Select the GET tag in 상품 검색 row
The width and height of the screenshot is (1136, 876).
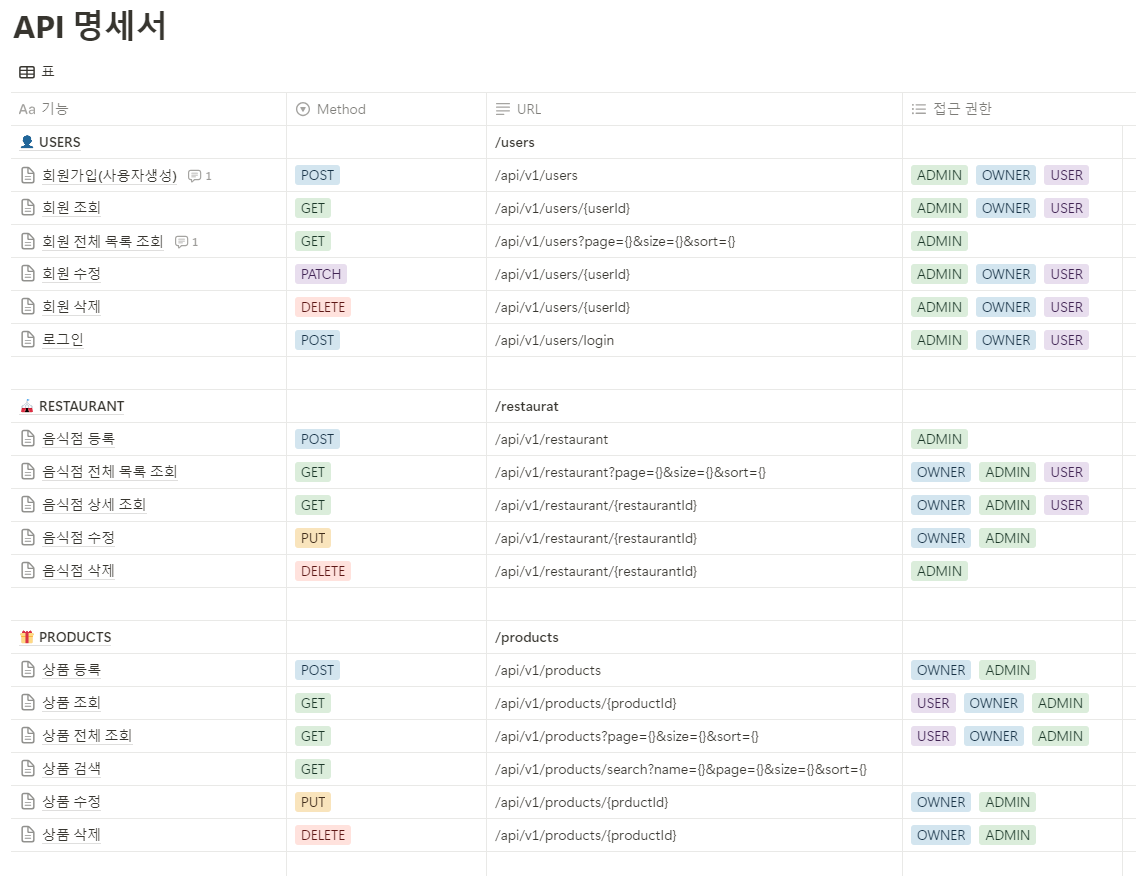pos(313,769)
